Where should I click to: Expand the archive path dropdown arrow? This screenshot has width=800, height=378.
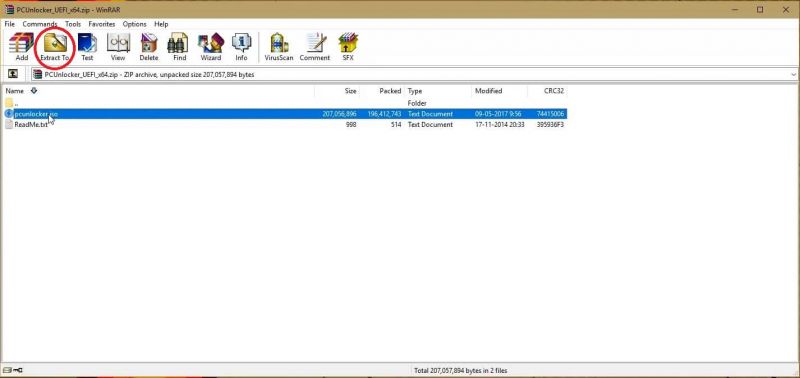click(793, 74)
